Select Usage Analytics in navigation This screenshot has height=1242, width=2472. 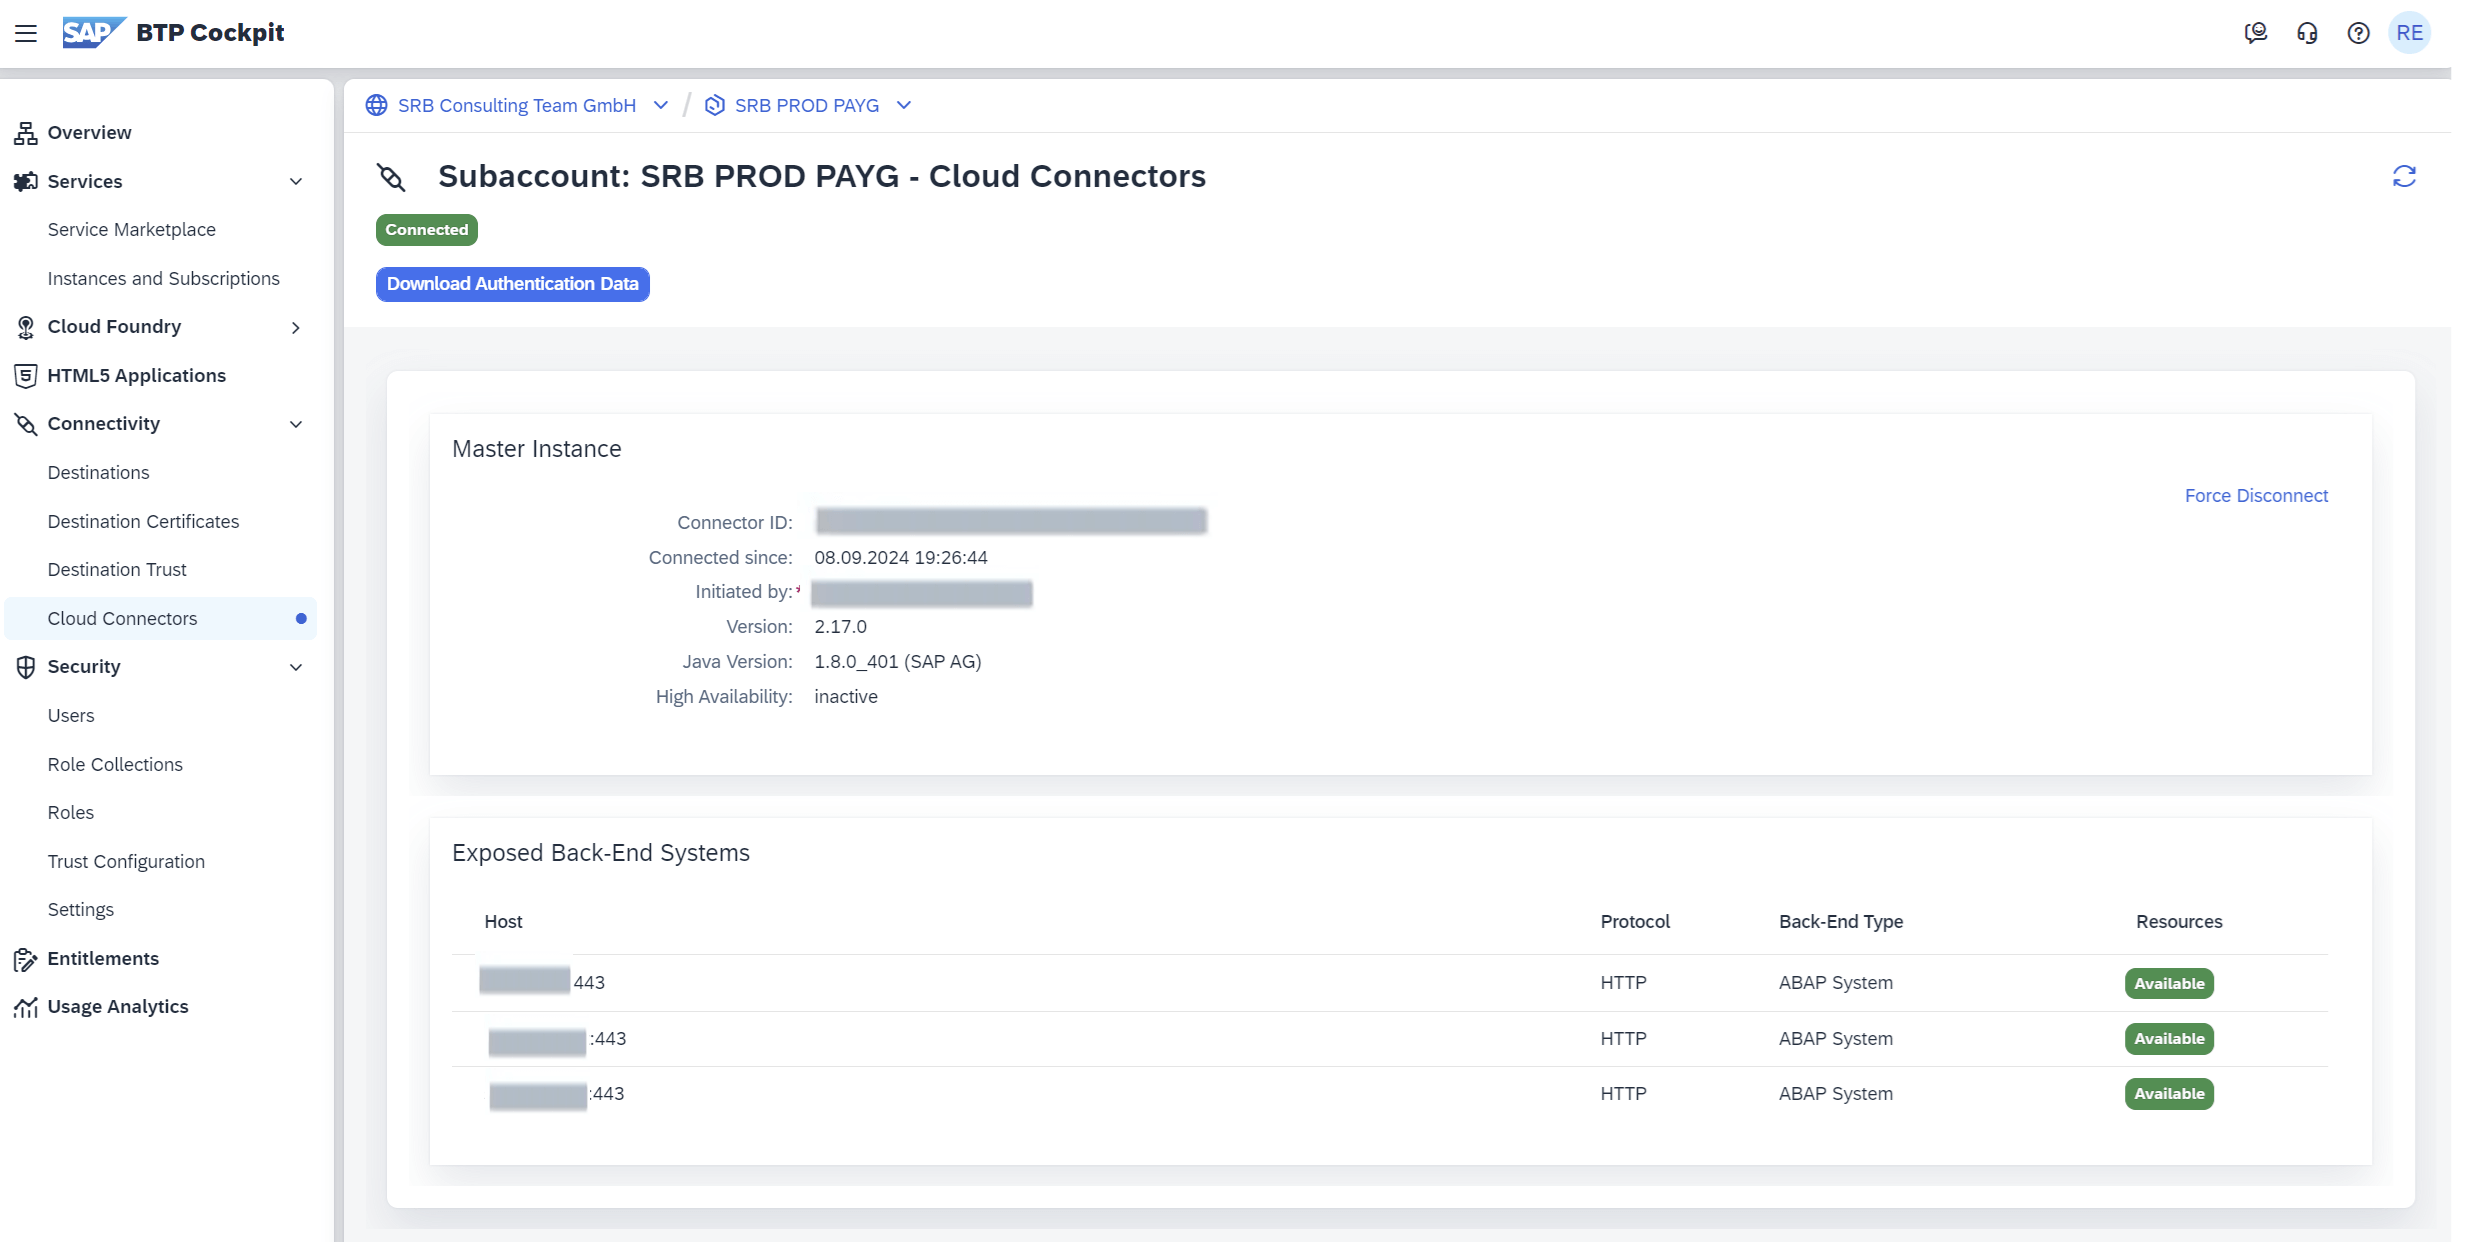click(117, 1006)
